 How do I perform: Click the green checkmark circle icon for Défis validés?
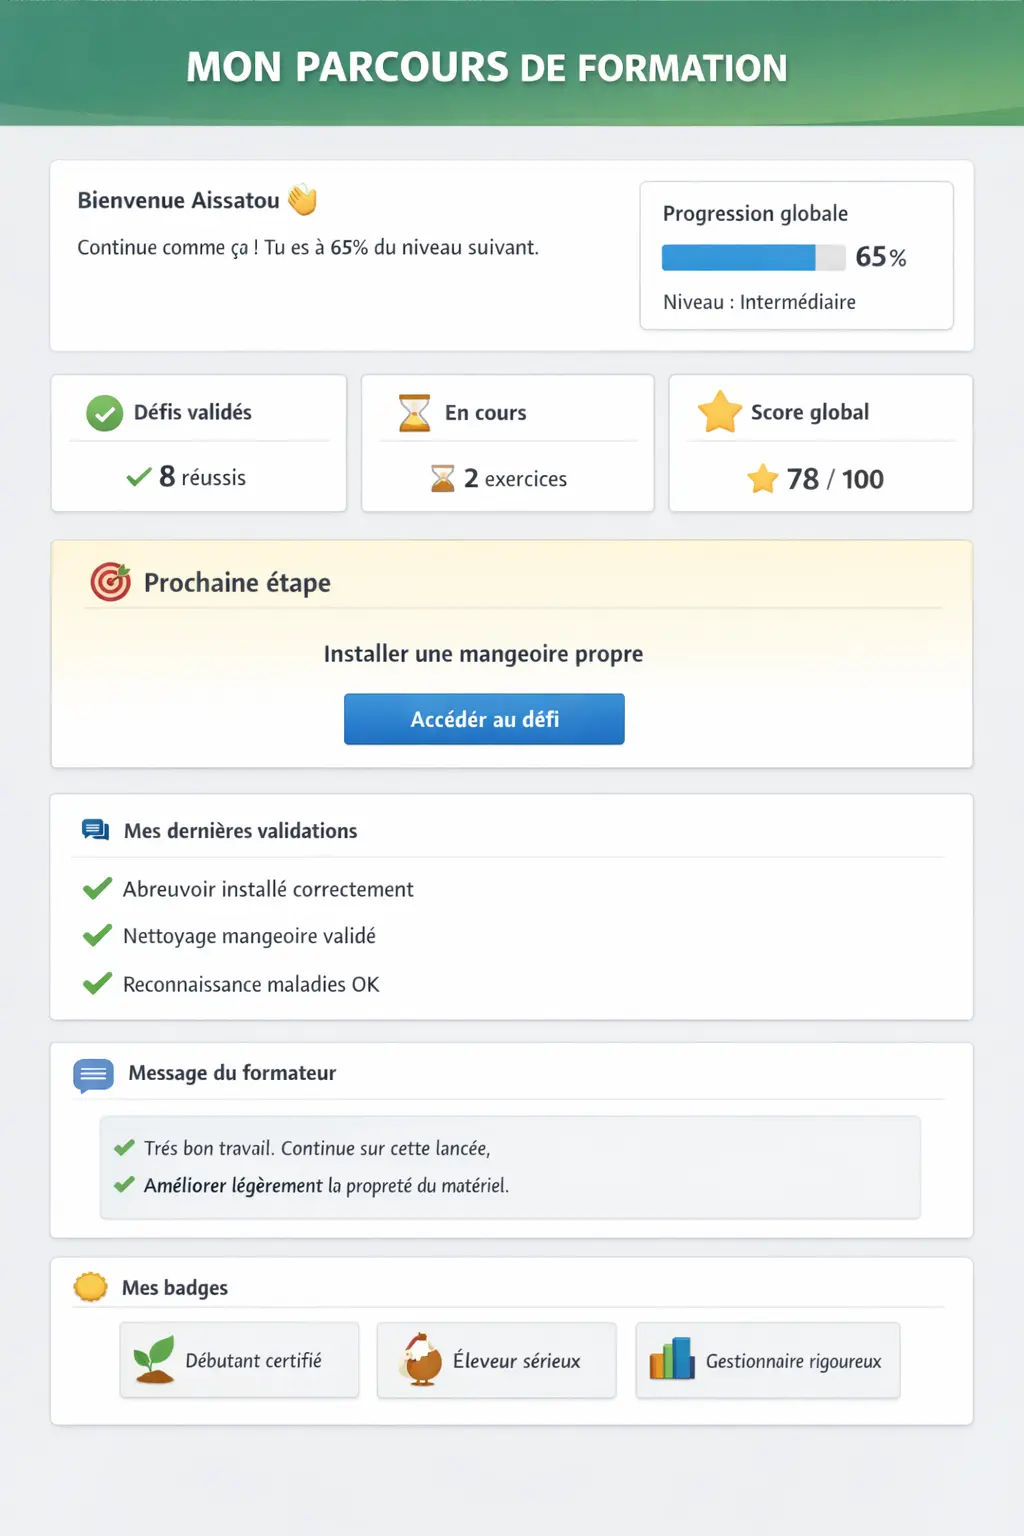[x=104, y=413]
